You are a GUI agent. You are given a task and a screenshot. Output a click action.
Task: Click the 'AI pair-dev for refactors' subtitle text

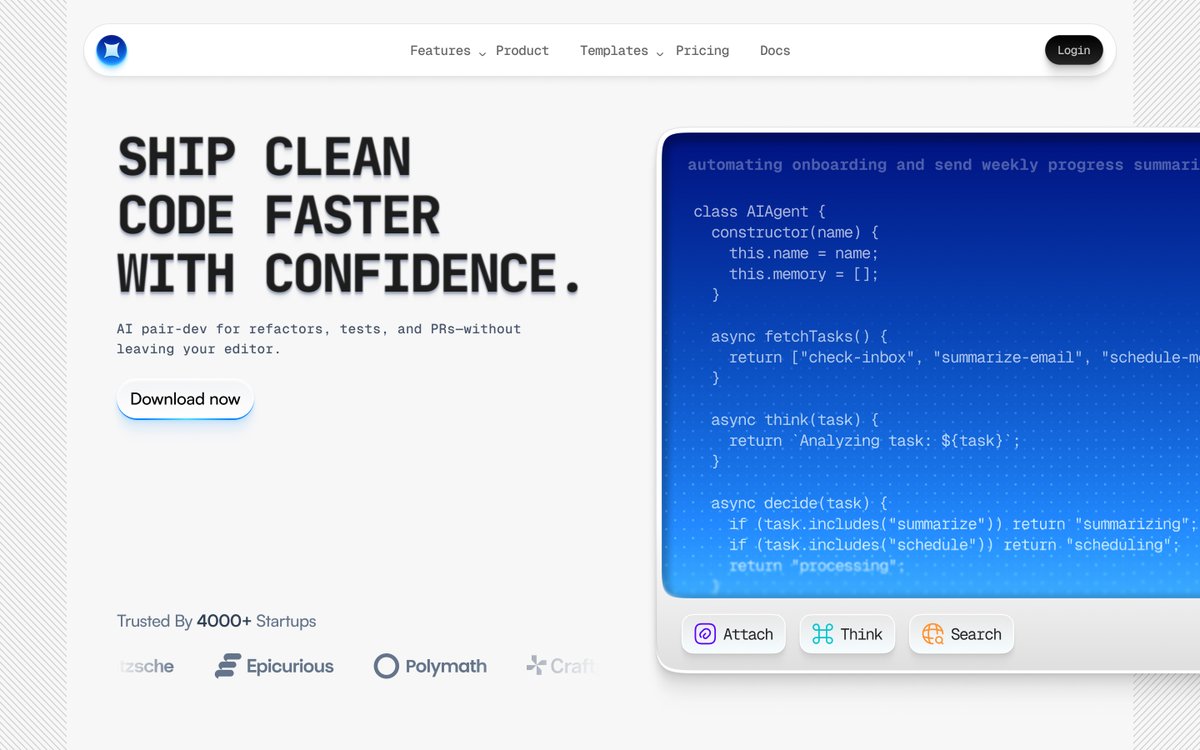tap(319, 339)
